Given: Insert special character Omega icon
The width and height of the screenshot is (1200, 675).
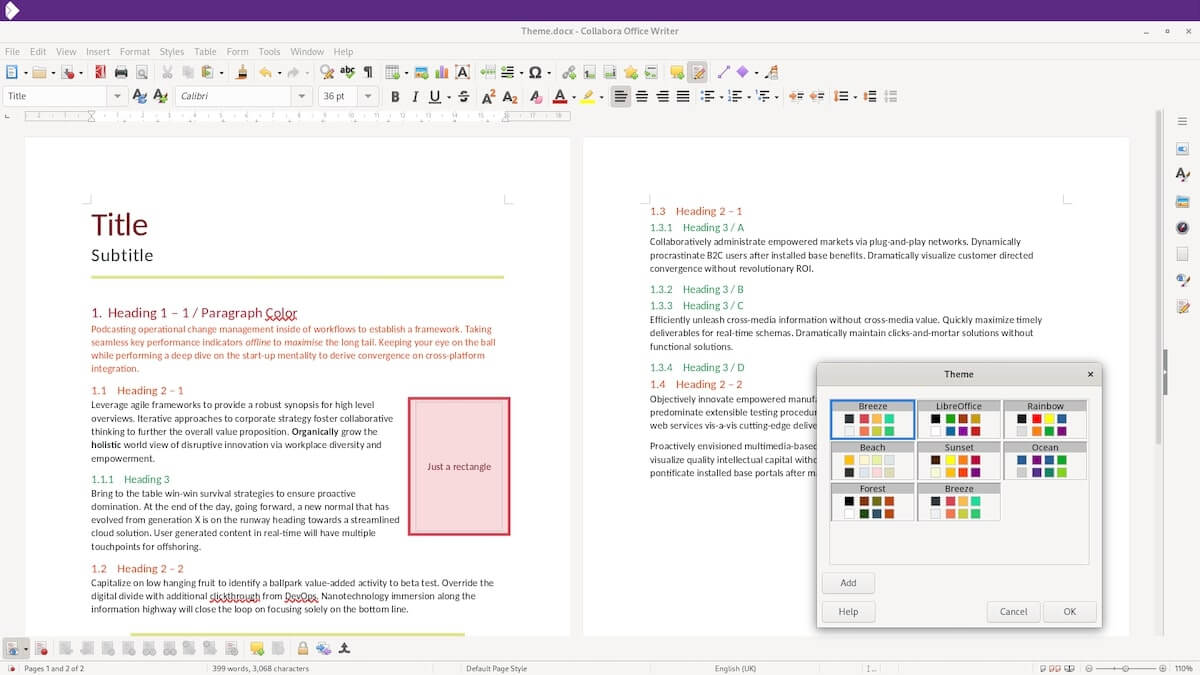Looking at the screenshot, I should 535,72.
